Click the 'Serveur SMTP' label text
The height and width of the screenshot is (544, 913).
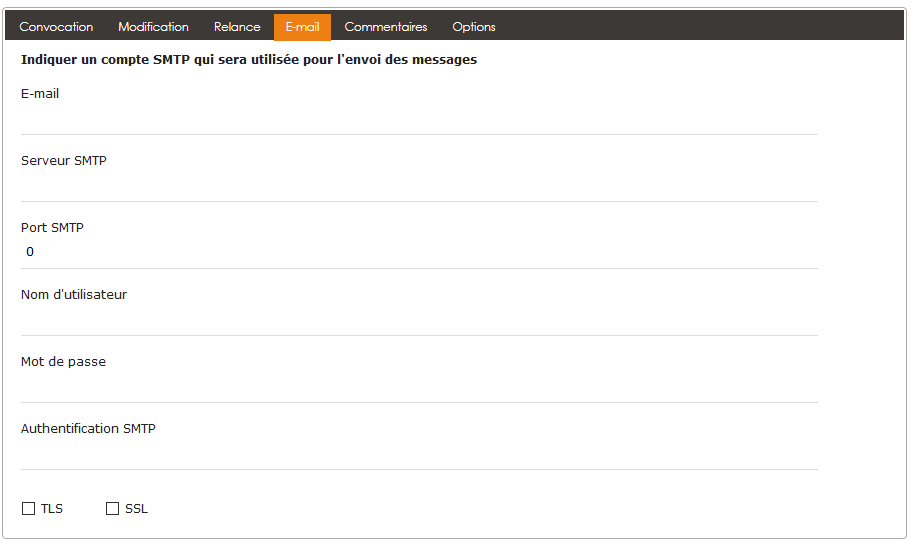64,161
